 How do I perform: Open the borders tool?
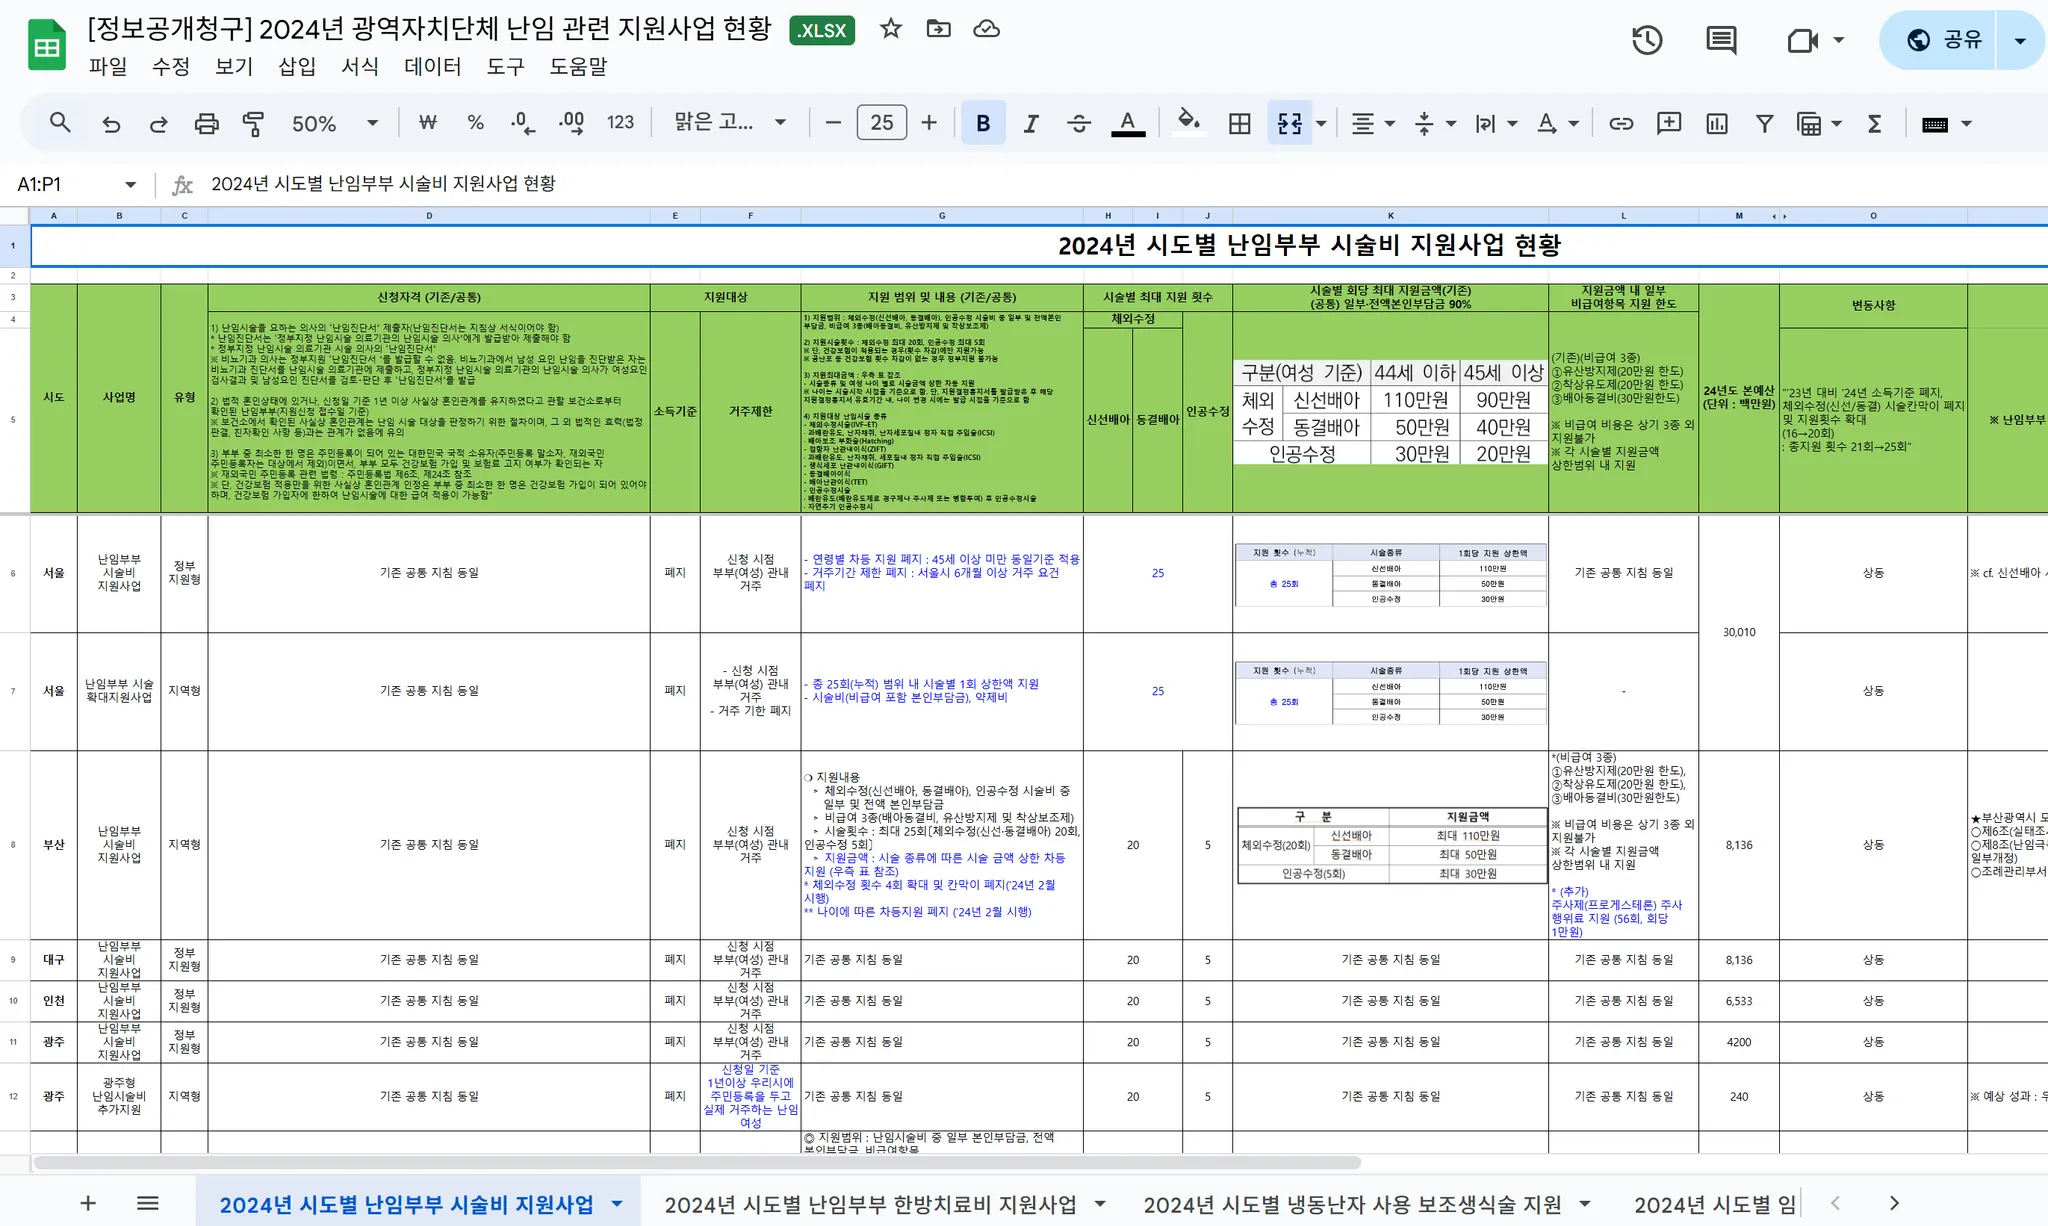1239,123
